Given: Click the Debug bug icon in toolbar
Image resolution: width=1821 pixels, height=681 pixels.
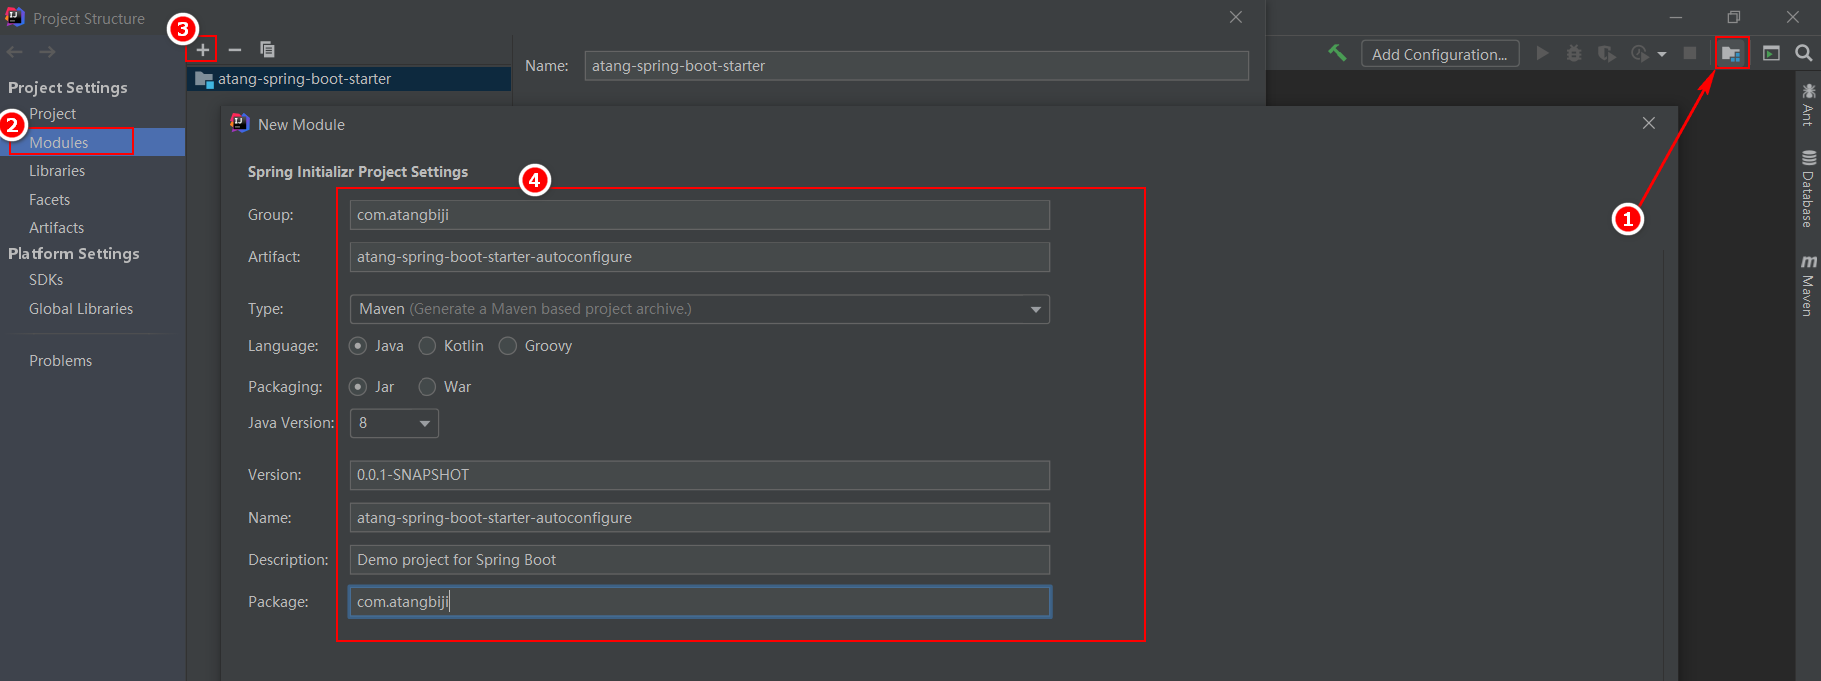Looking at the screenshot, I should [1574, 53].
